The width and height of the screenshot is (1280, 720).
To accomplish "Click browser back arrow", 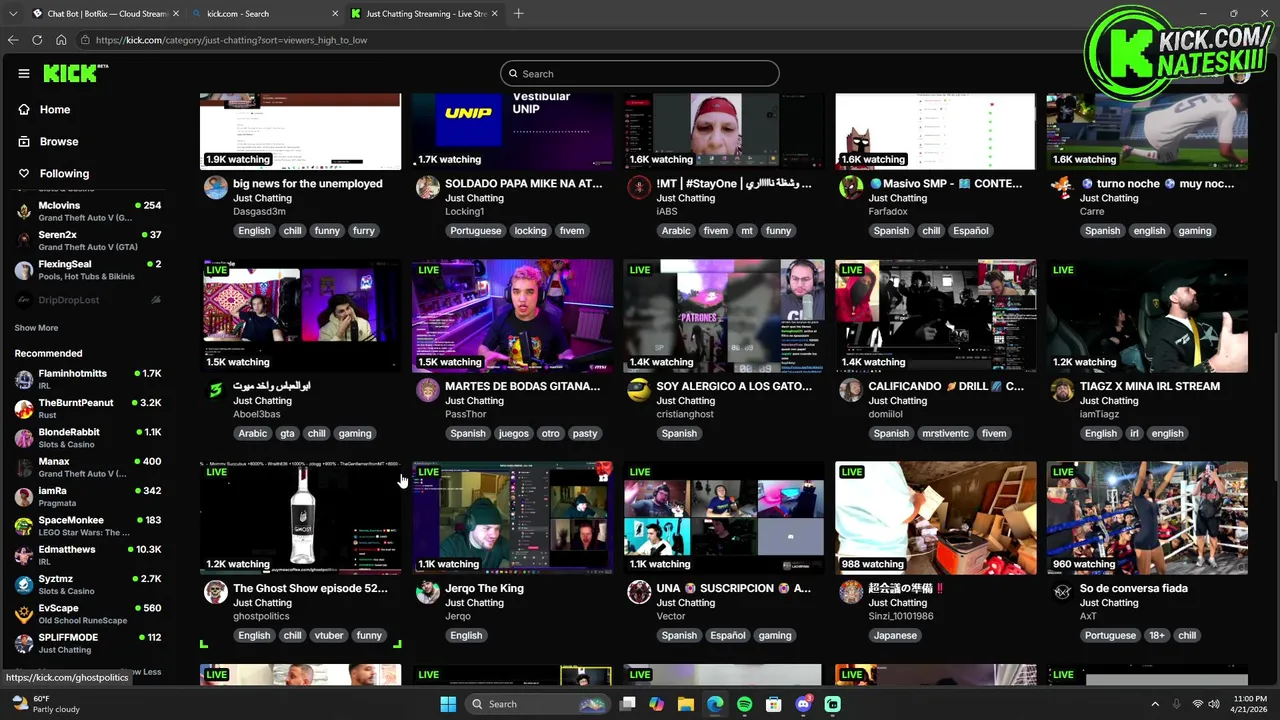I will [x=13, y=40].
